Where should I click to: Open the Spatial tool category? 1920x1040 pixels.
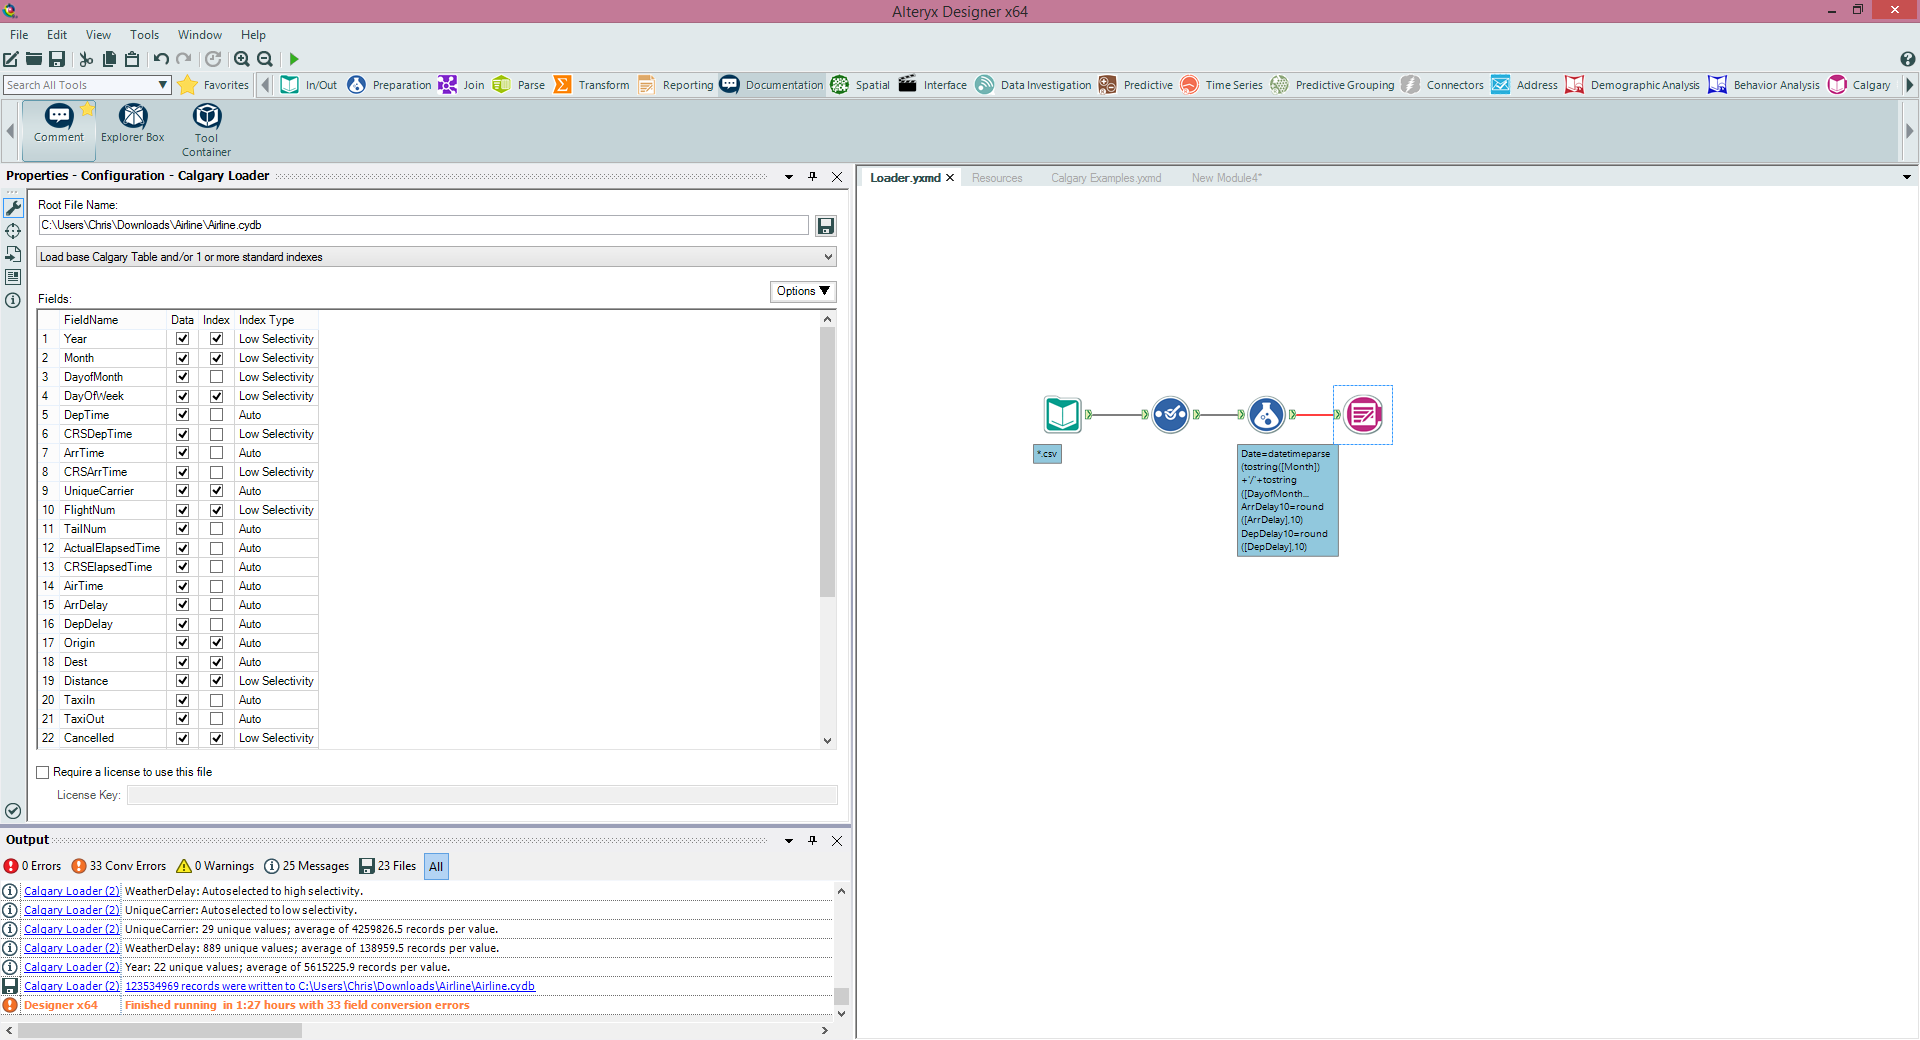tap(860, 85)
